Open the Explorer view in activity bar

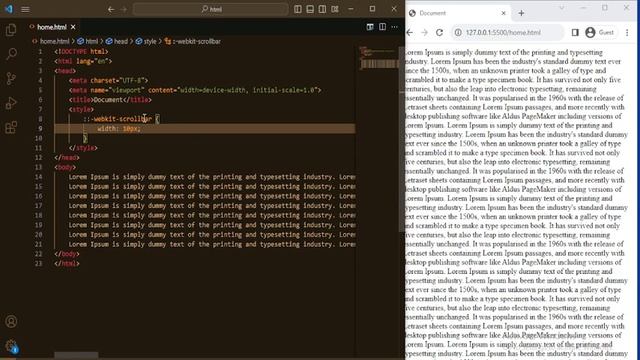11,30
